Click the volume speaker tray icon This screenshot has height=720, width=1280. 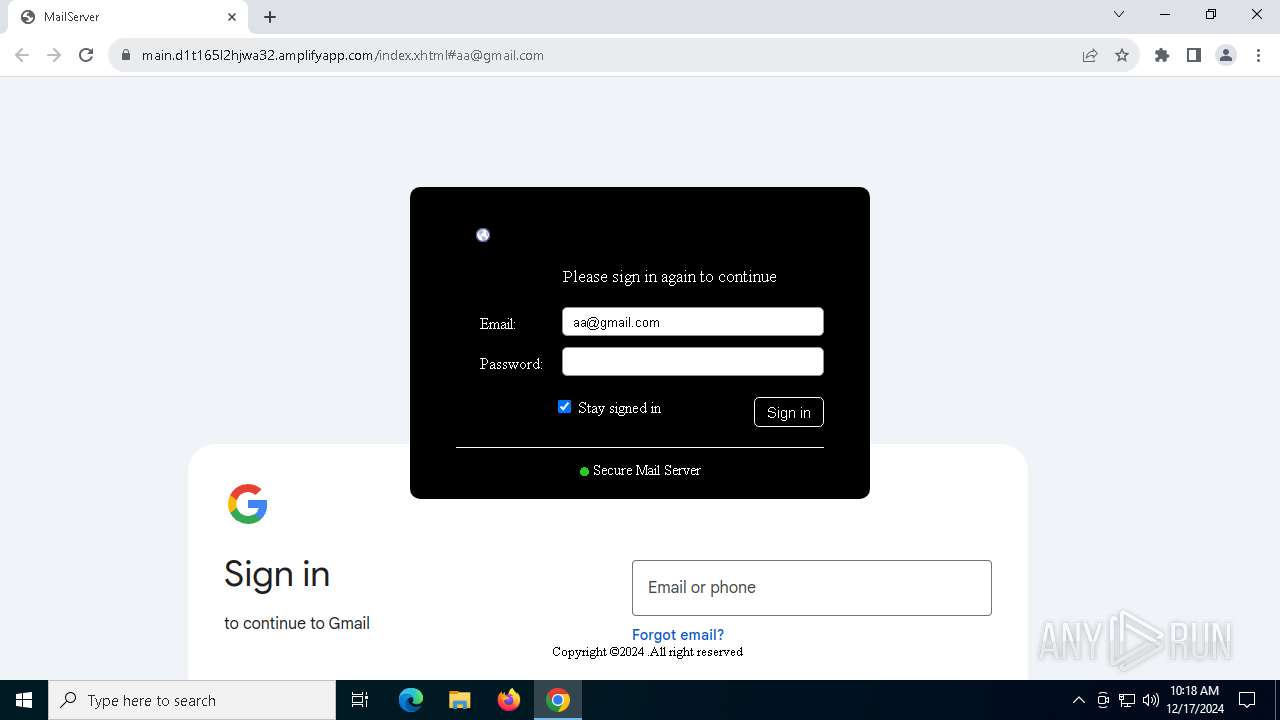point(1151,700)
